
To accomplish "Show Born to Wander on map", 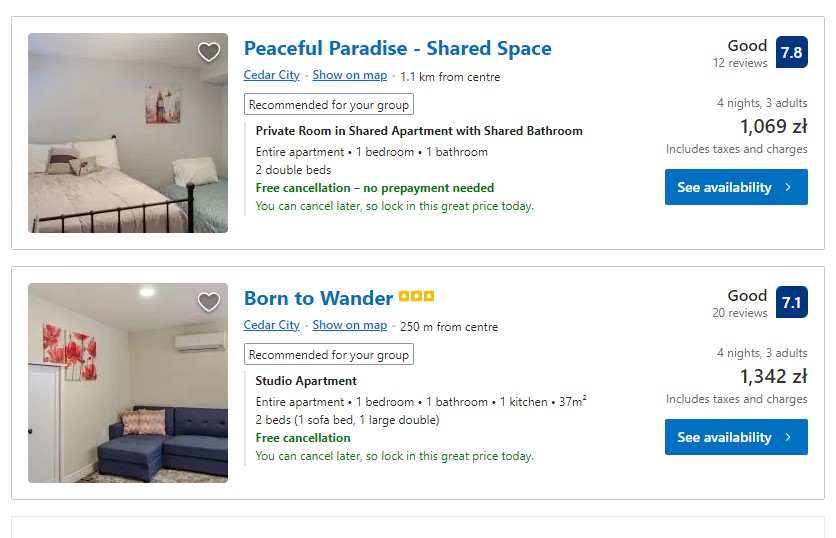I will point(349,325).
